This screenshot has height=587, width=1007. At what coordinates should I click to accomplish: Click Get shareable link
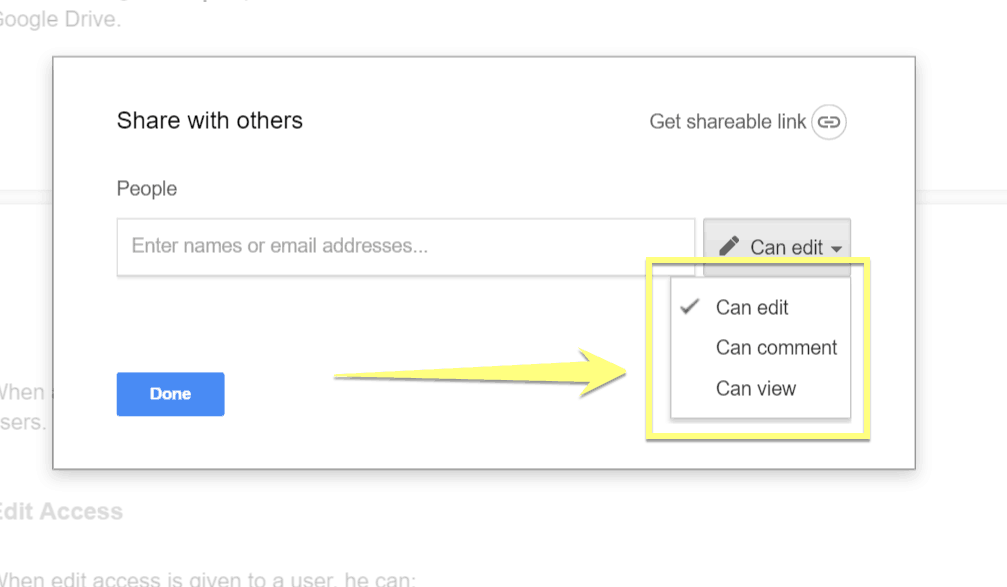point(728,121)
